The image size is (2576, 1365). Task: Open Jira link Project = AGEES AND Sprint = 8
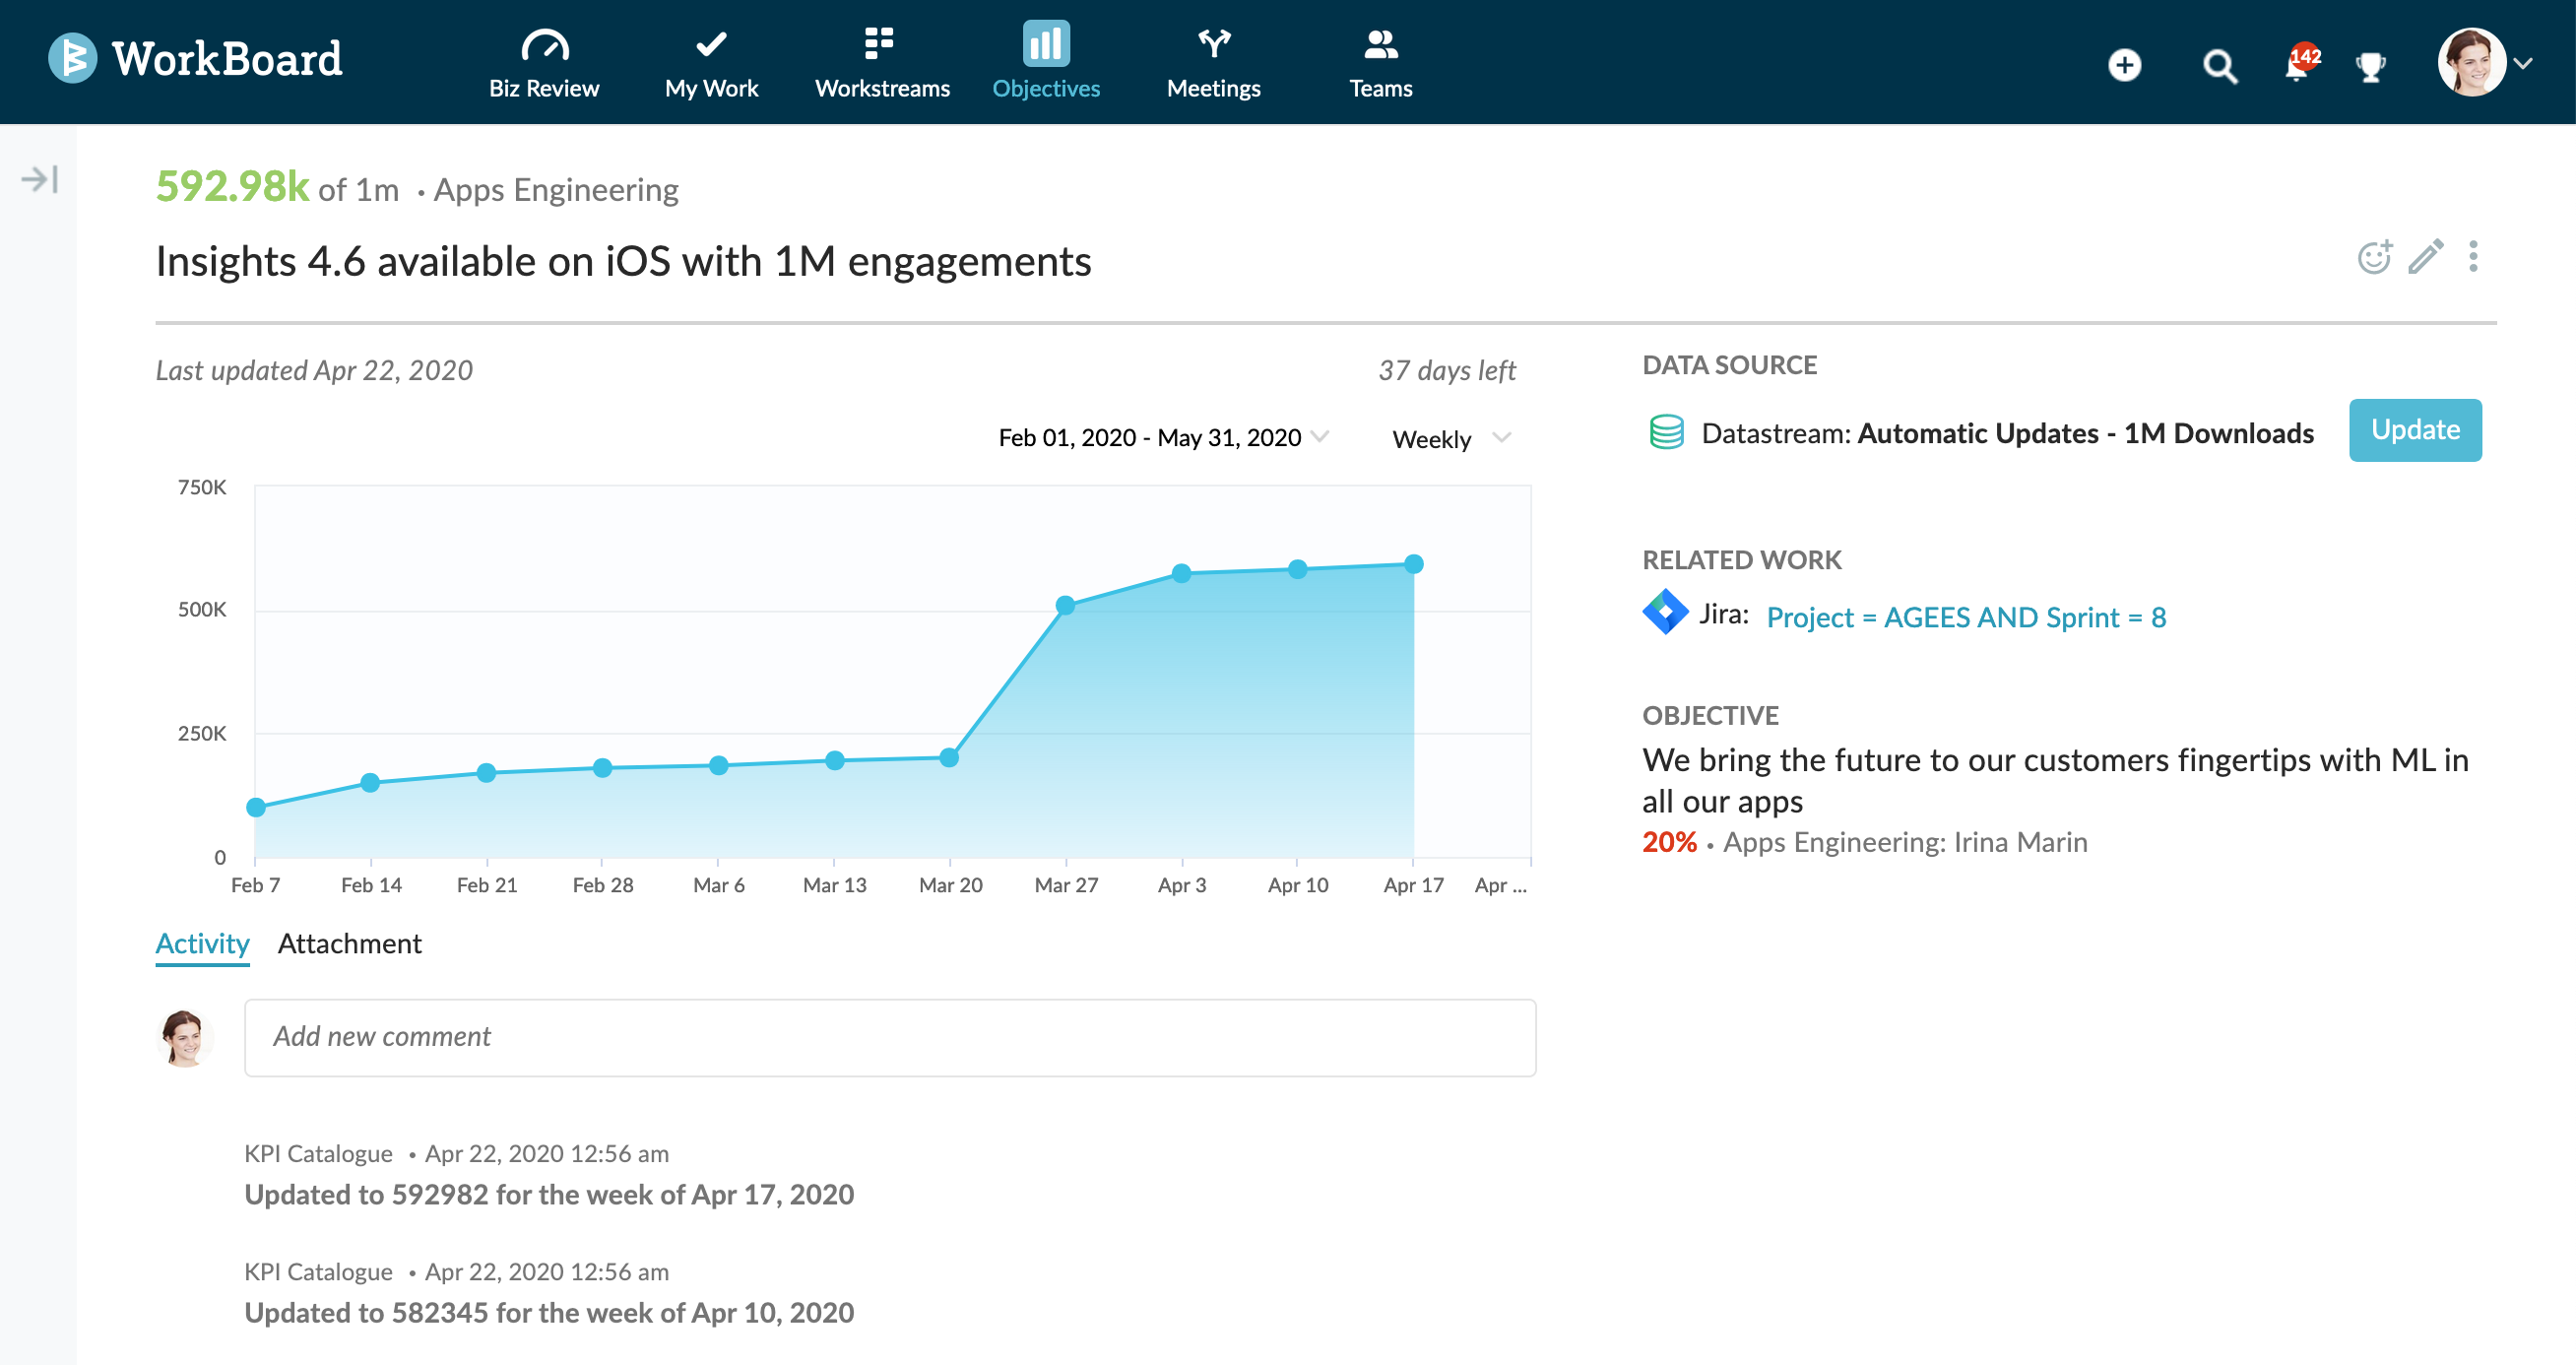point(1966,617)
